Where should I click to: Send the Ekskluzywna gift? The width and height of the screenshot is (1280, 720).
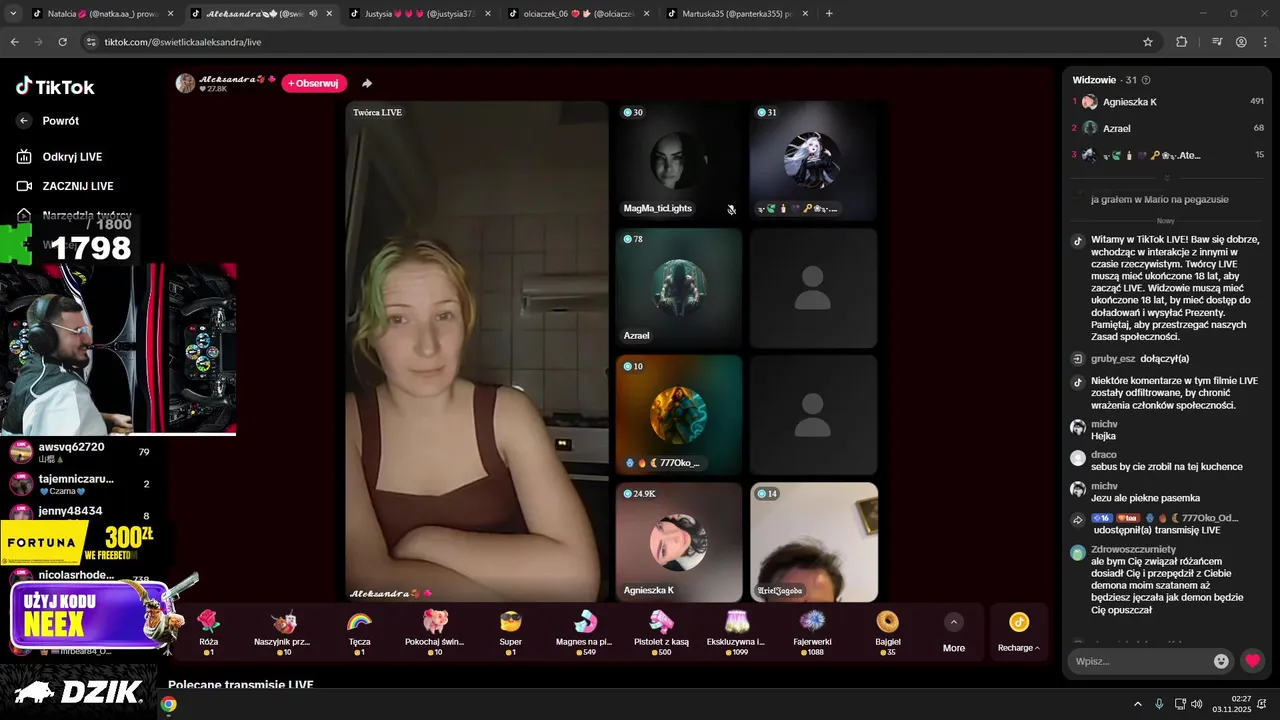coord(736,632)
